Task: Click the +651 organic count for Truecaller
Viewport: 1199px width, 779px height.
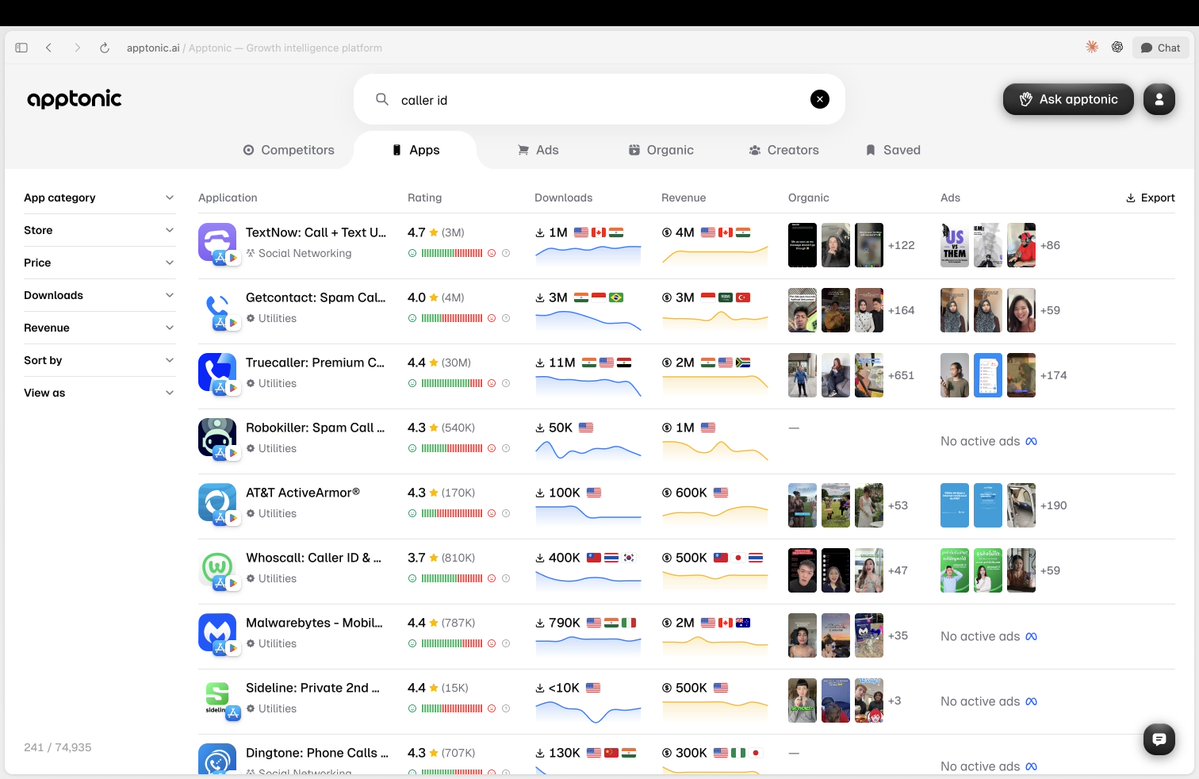Action: point(901,375)
